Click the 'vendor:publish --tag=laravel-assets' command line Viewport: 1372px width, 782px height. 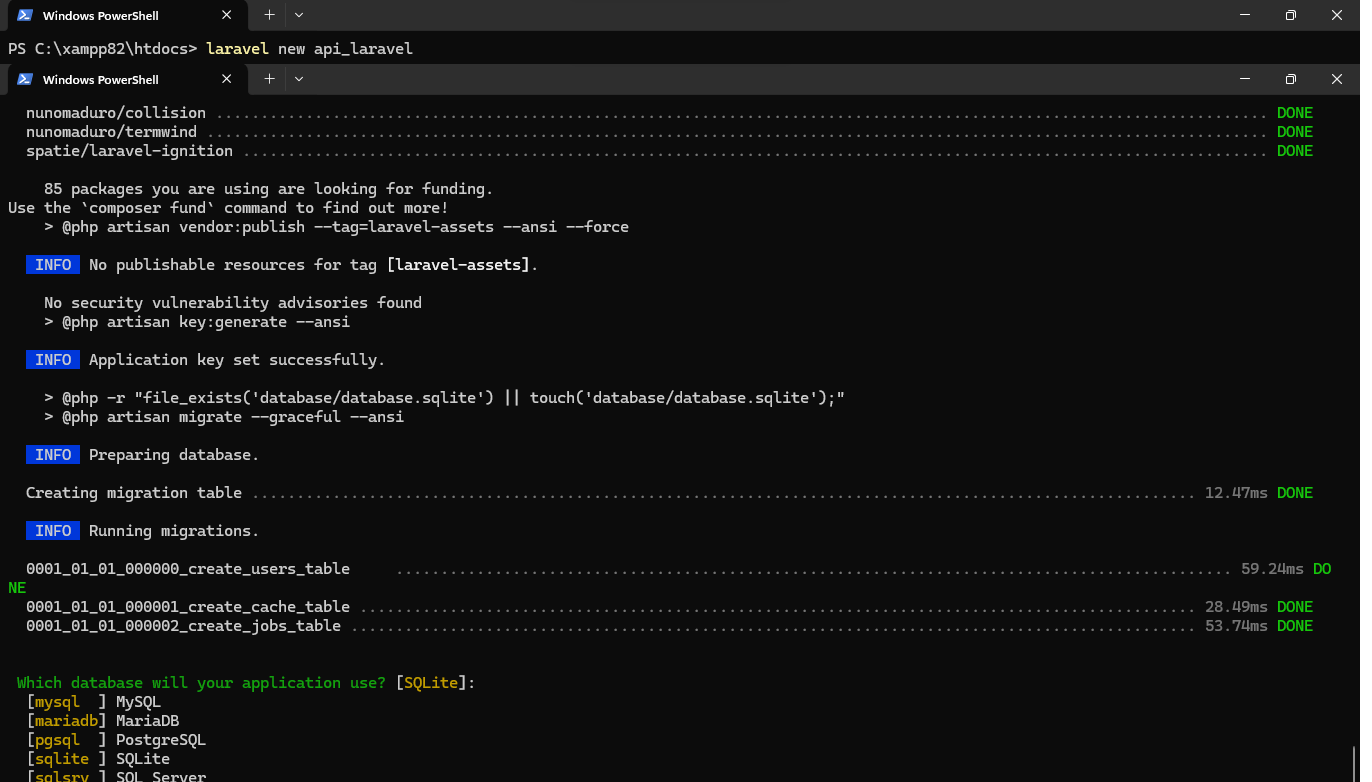pos(336,227)
